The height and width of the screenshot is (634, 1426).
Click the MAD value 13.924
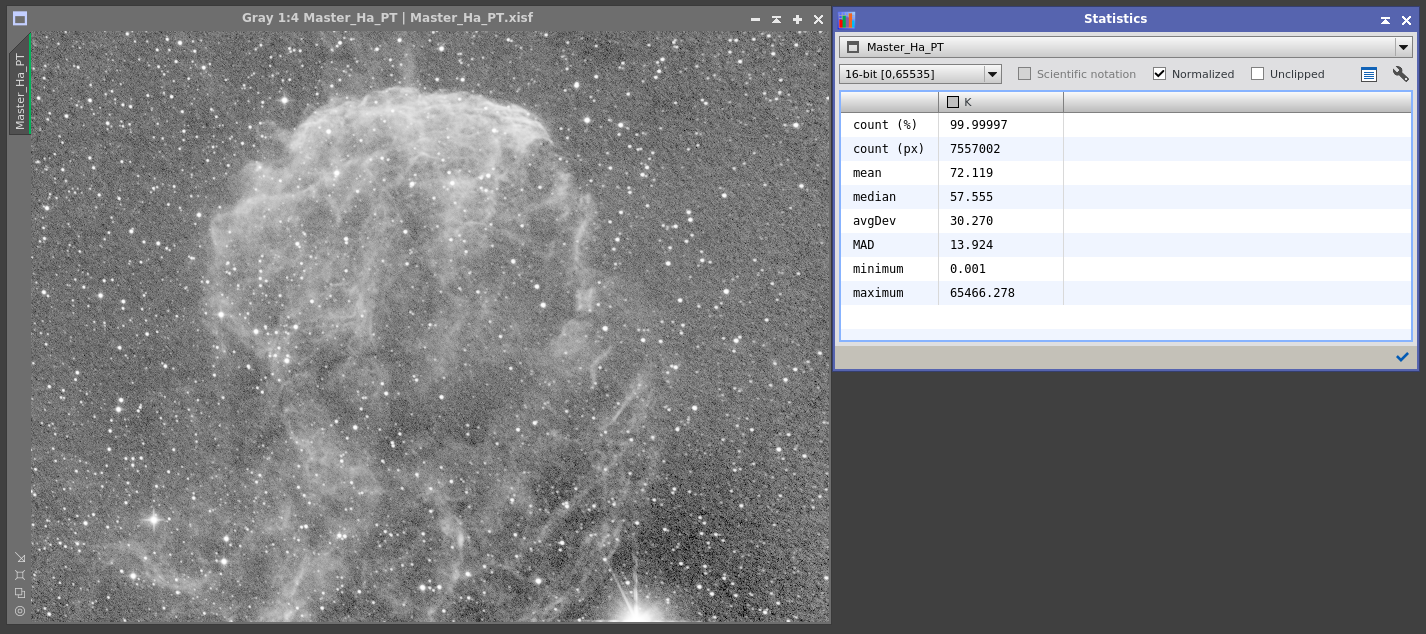(971, 245)
